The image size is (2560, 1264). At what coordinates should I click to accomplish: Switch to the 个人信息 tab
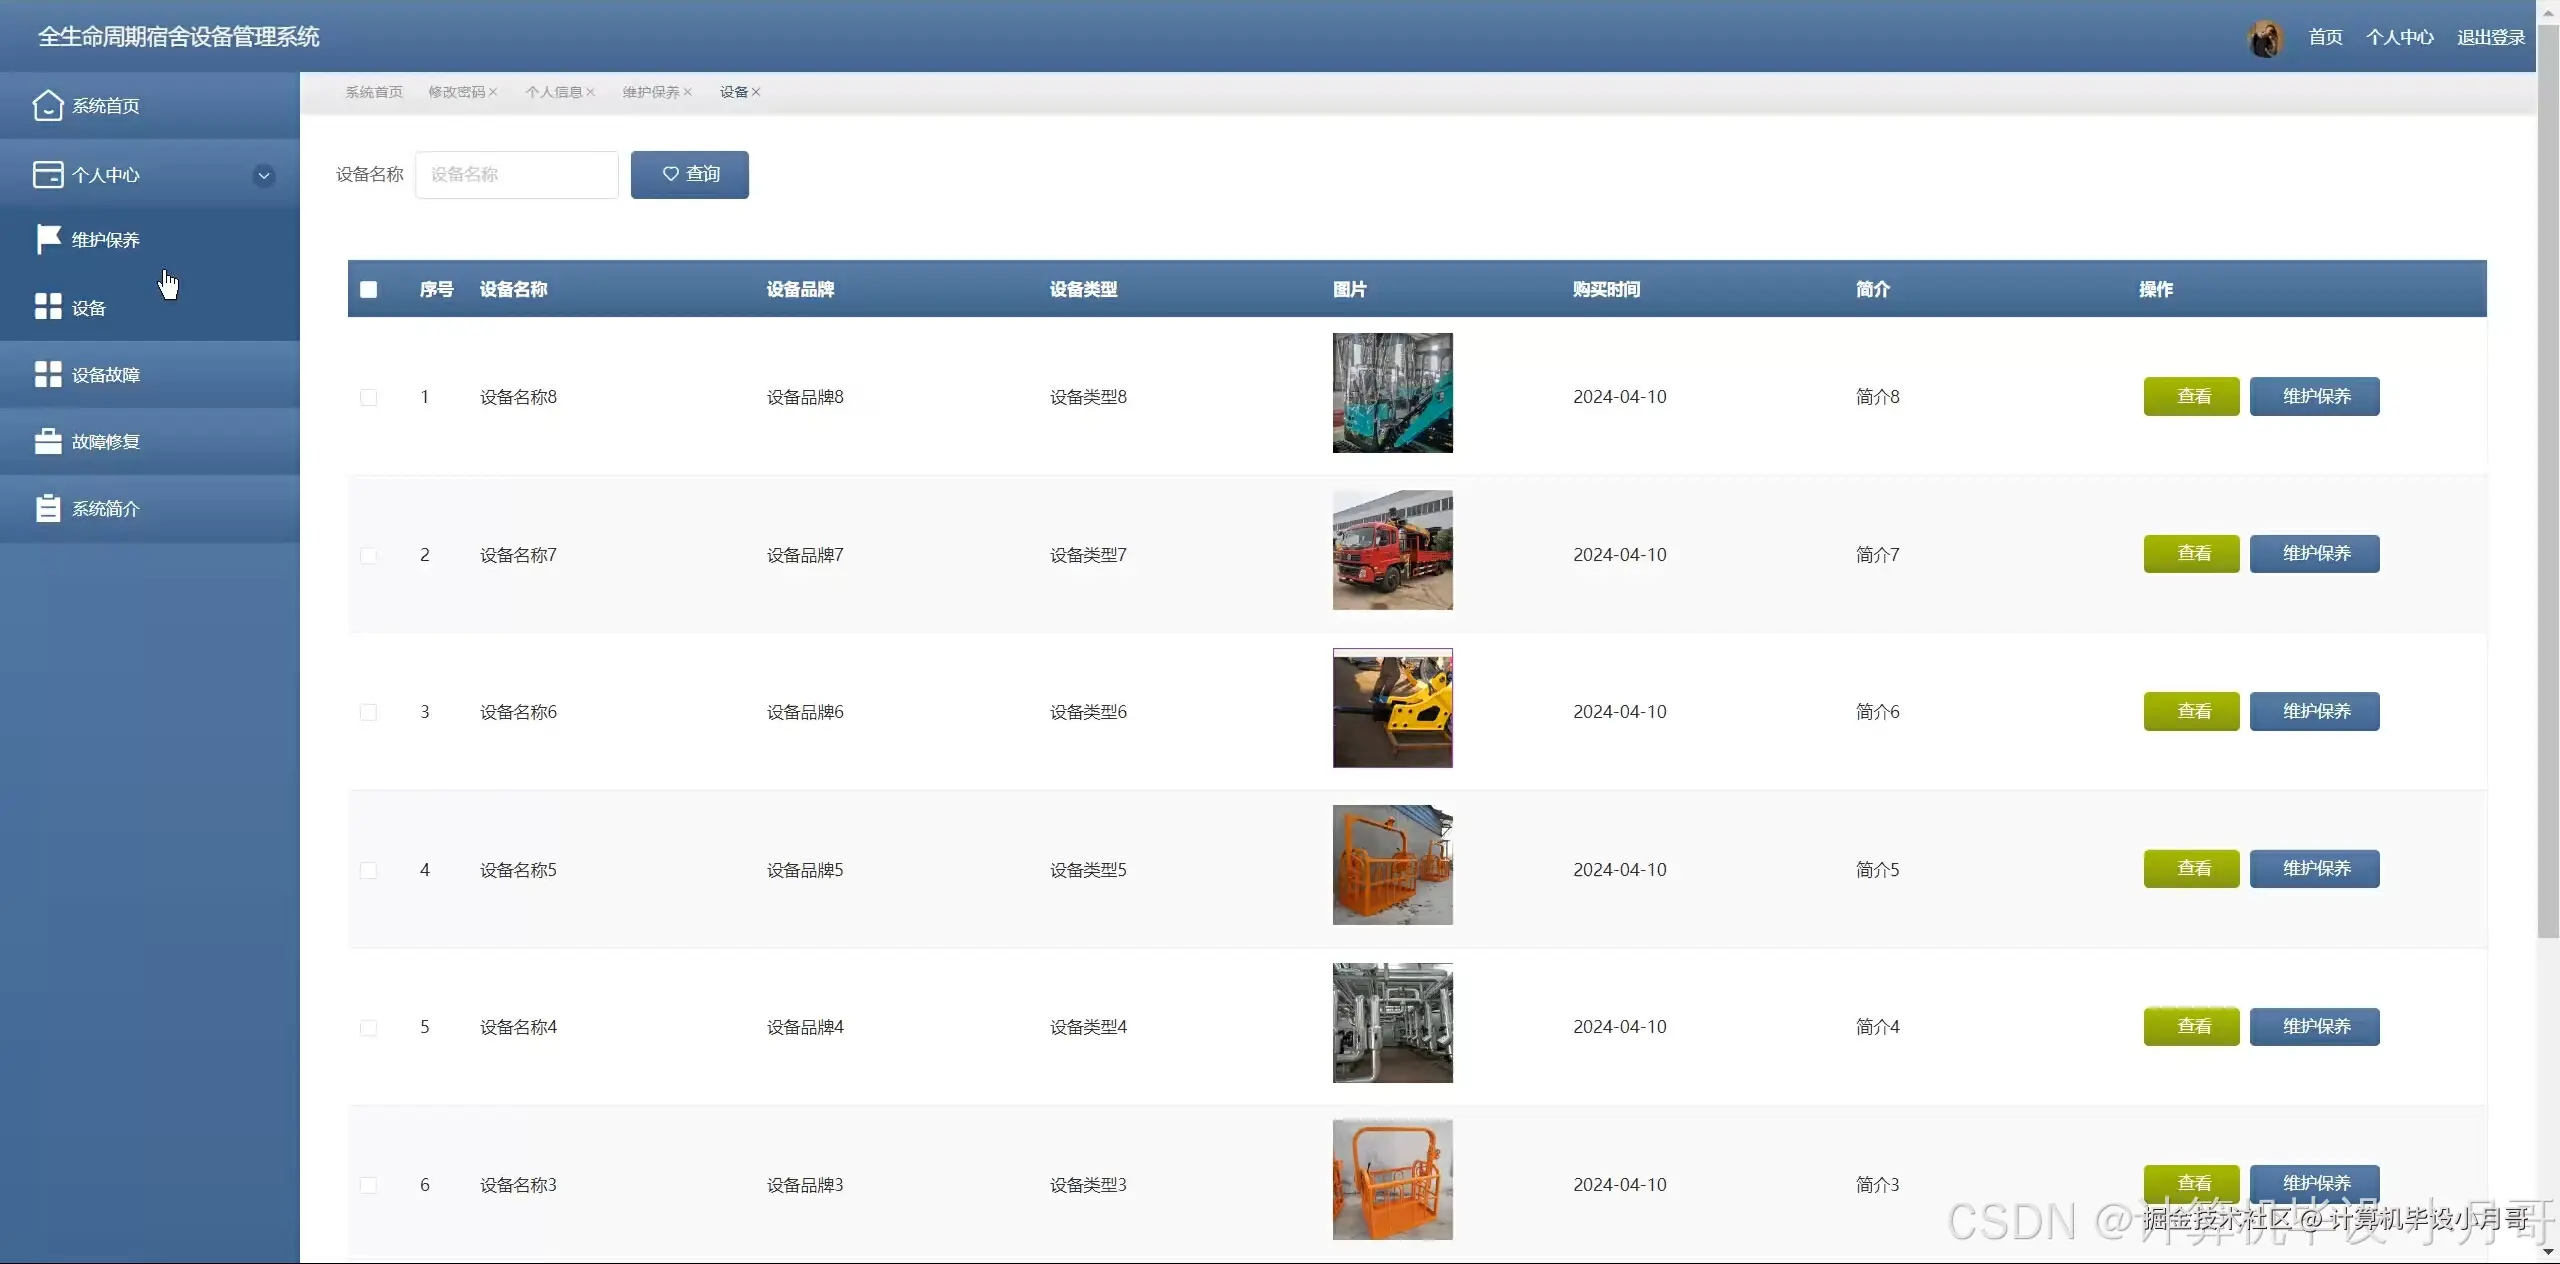[553, 92]
